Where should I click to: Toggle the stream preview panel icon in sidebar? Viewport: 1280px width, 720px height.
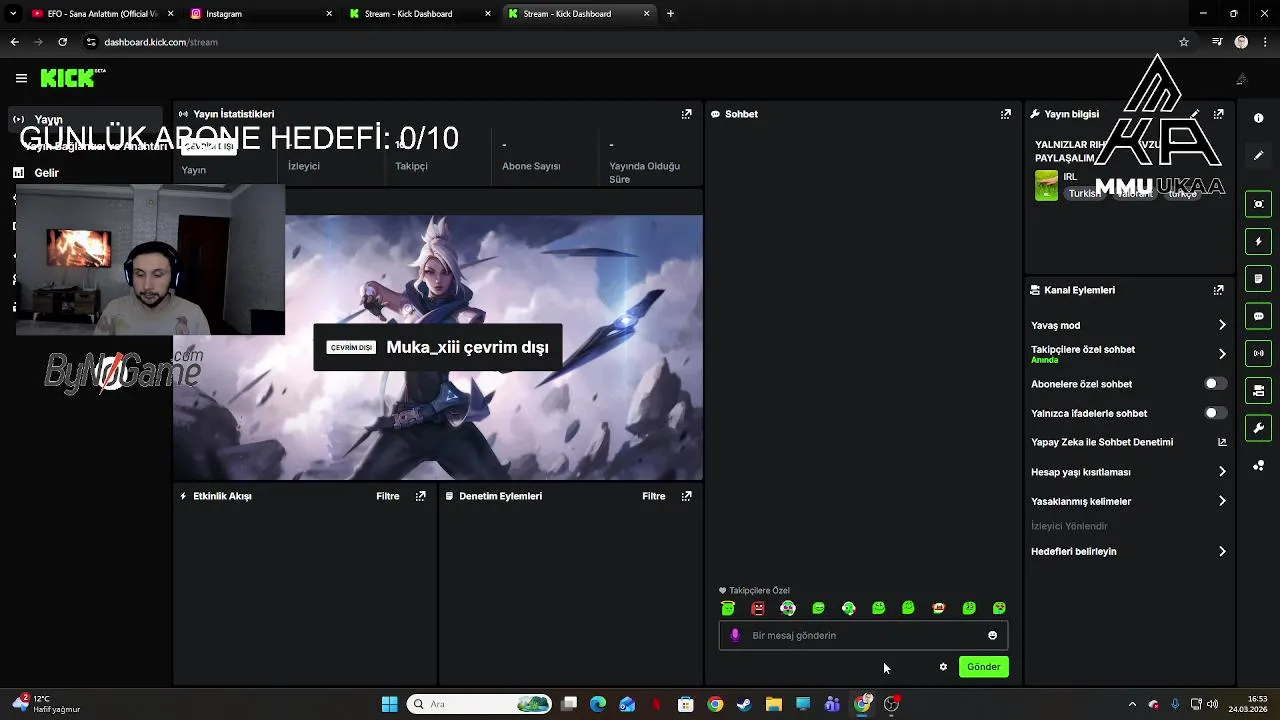(x=1258, y=204)
